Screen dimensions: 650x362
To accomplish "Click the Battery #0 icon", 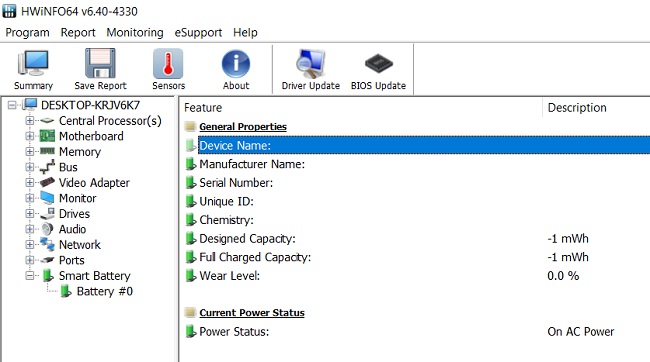I will pyautogui.click(x=65, y=291).
